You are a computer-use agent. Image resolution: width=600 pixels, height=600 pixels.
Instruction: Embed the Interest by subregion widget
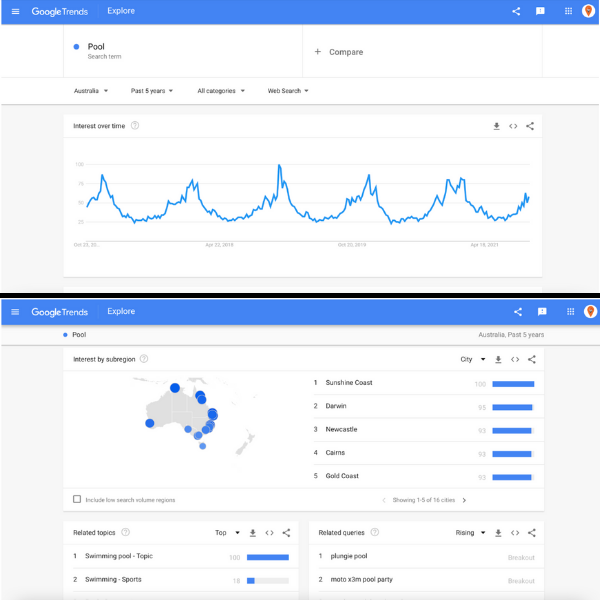tap(515, 359)
